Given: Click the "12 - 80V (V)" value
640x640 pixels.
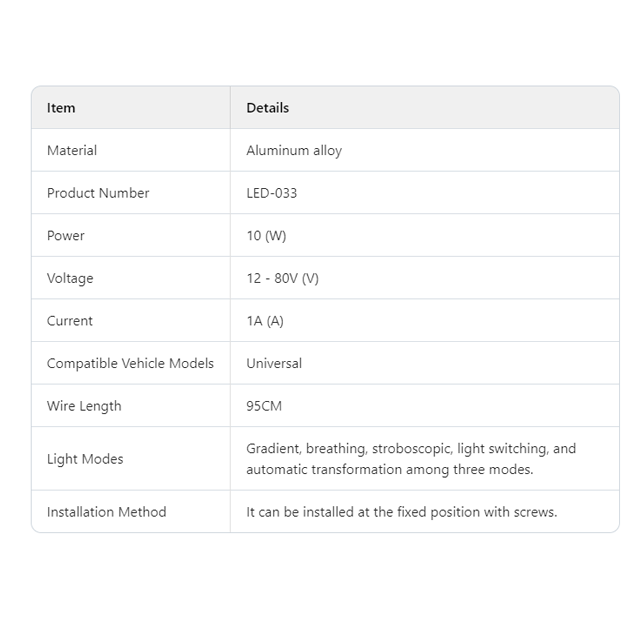Looking at the screenshot, I should click(283, 278).
